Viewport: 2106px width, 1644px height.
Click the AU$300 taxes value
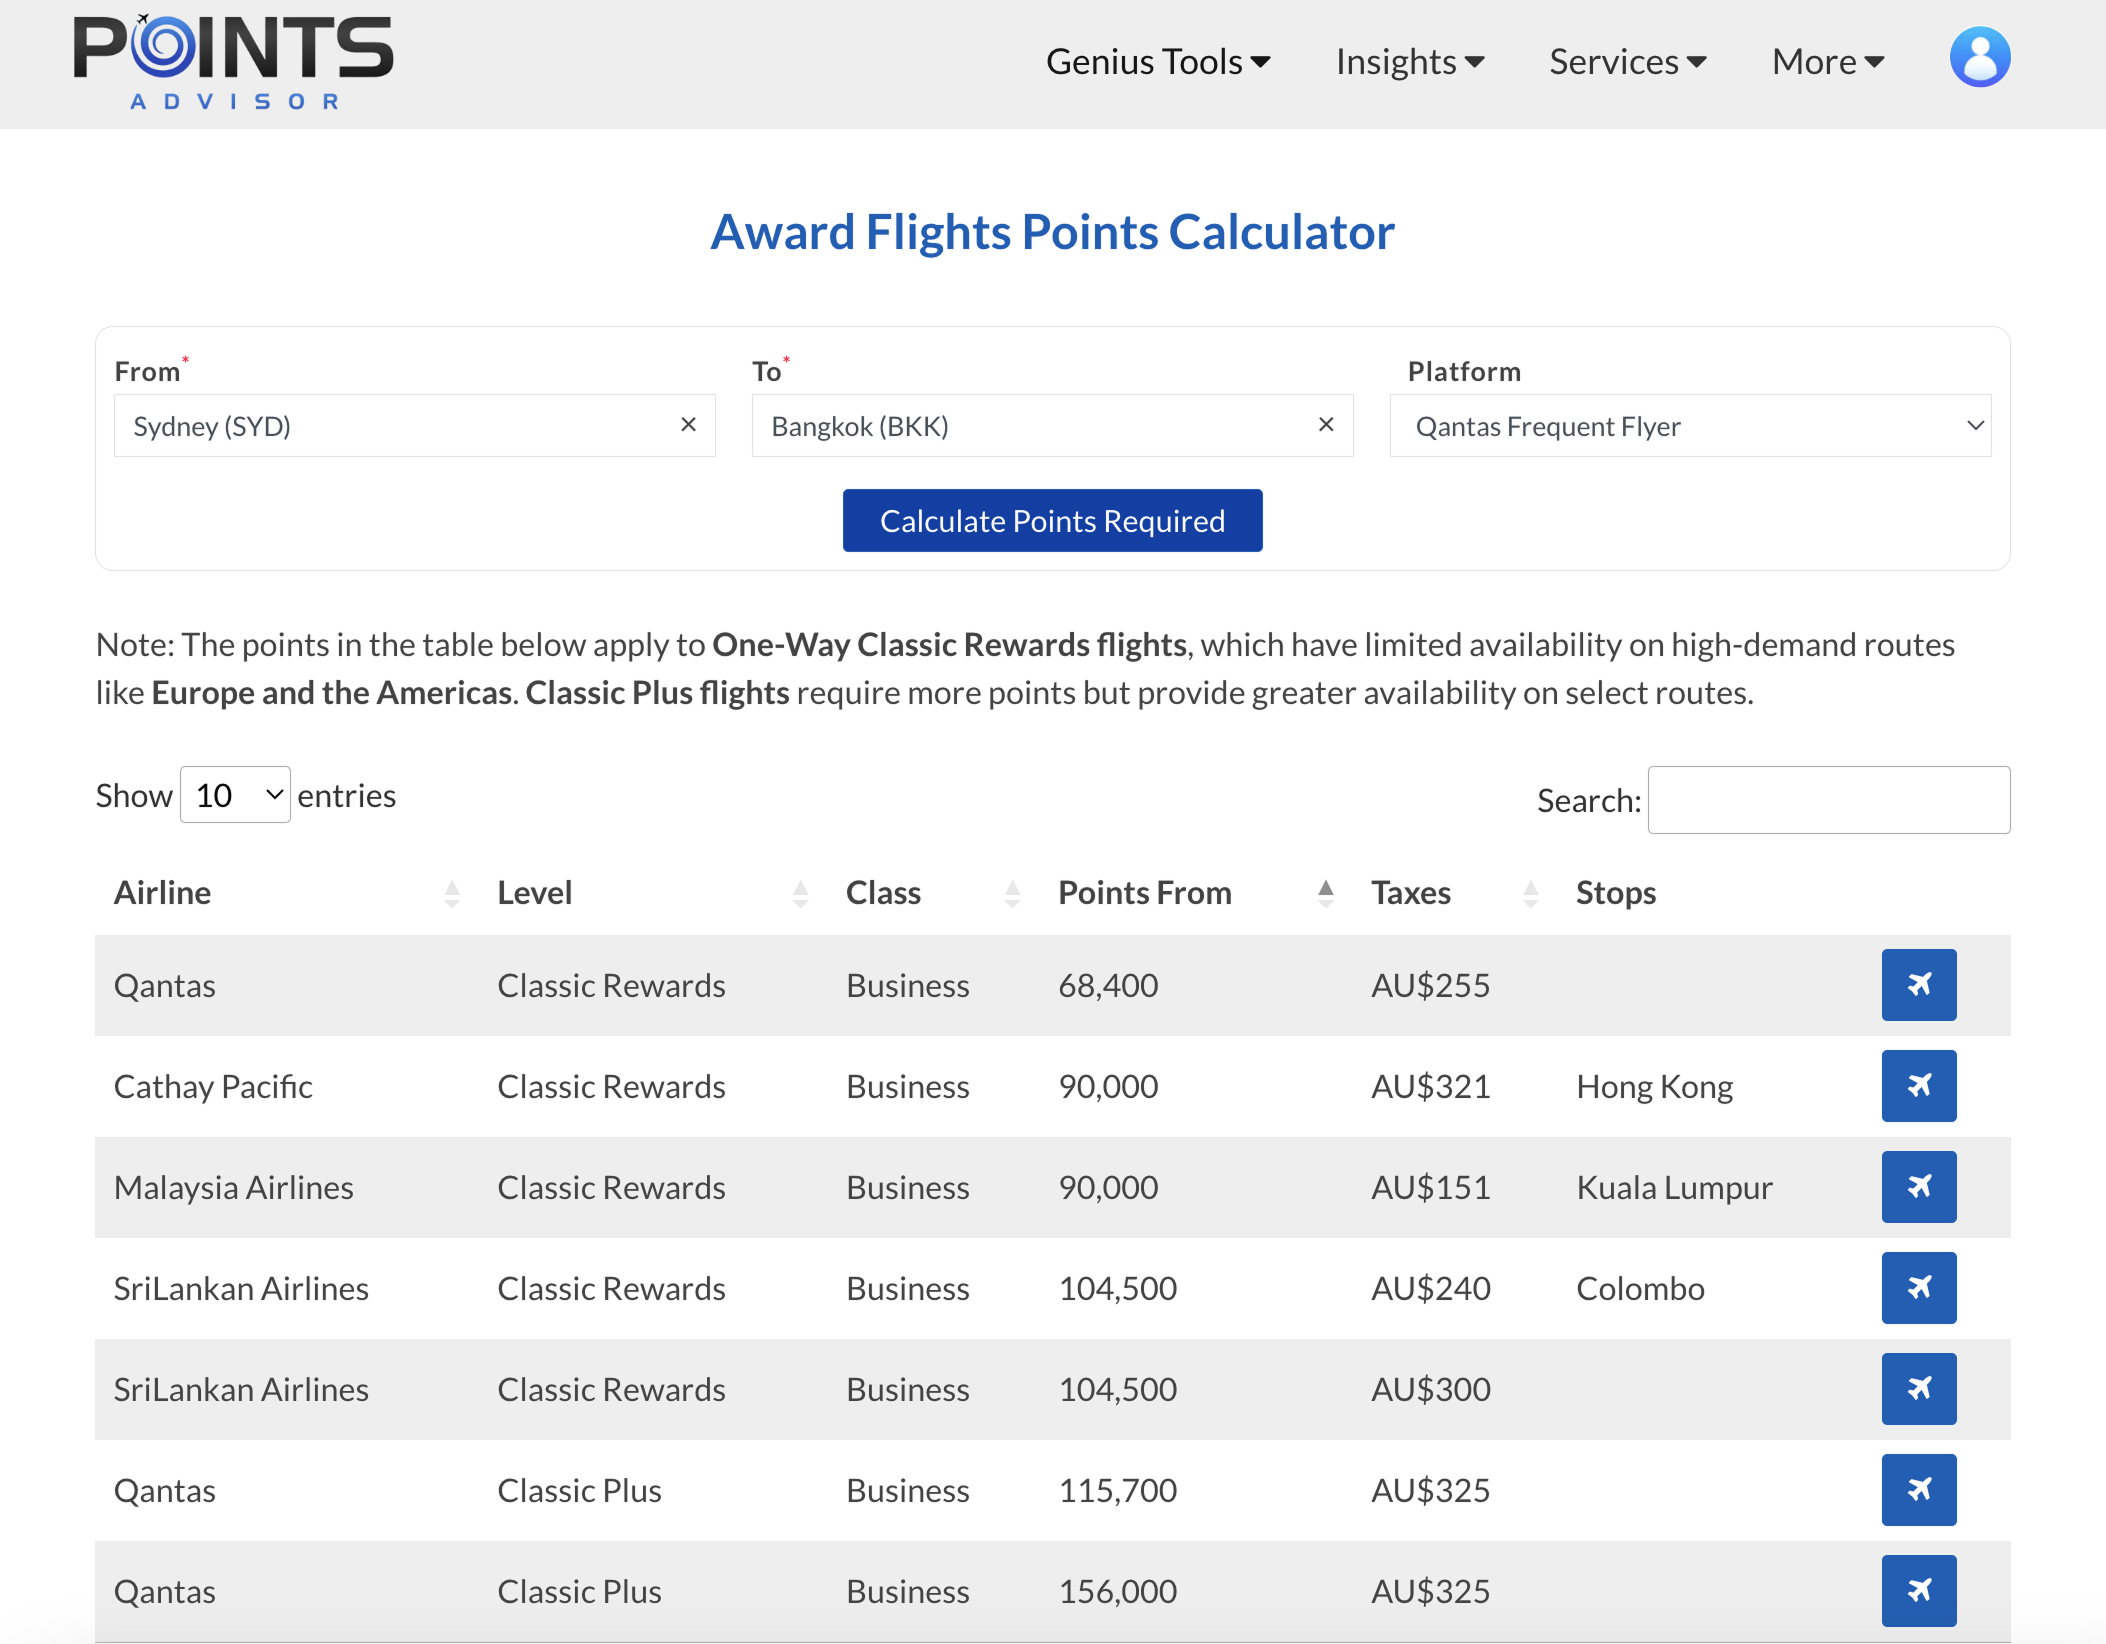pyautogui.click(x=1430, y=1389)
